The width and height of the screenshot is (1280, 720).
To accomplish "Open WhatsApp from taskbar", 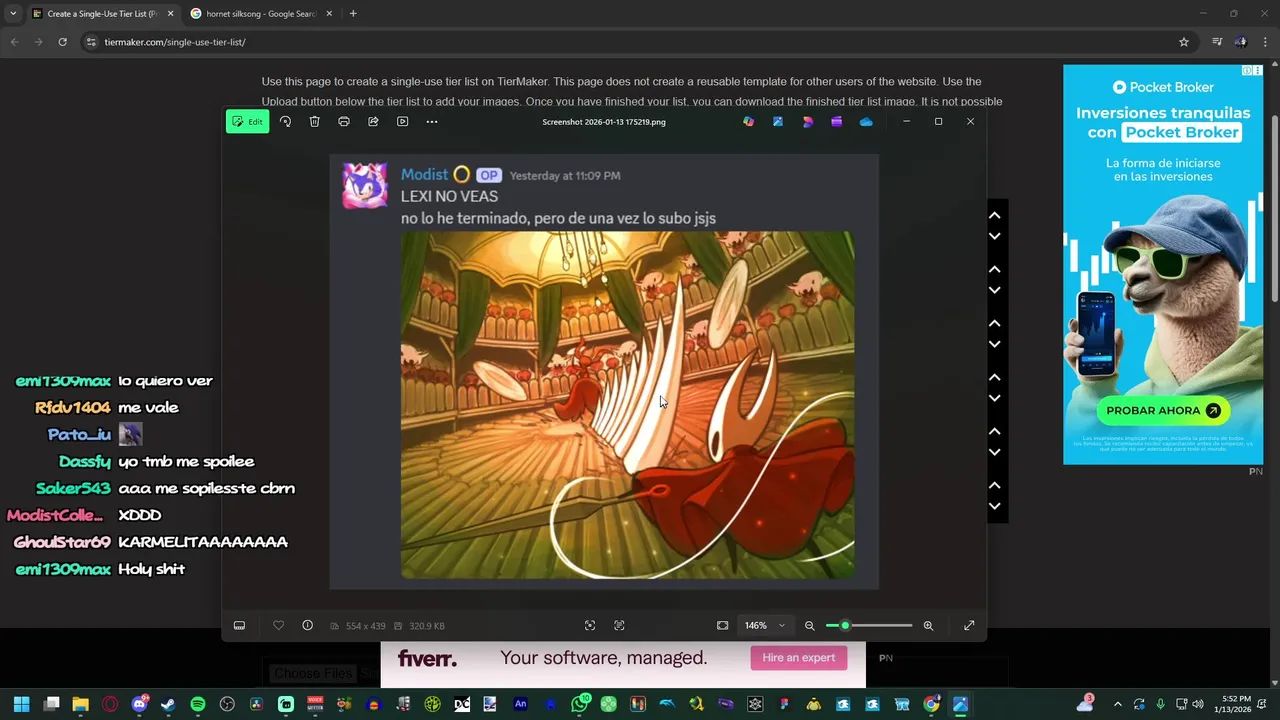I will [x=580, y=705].
